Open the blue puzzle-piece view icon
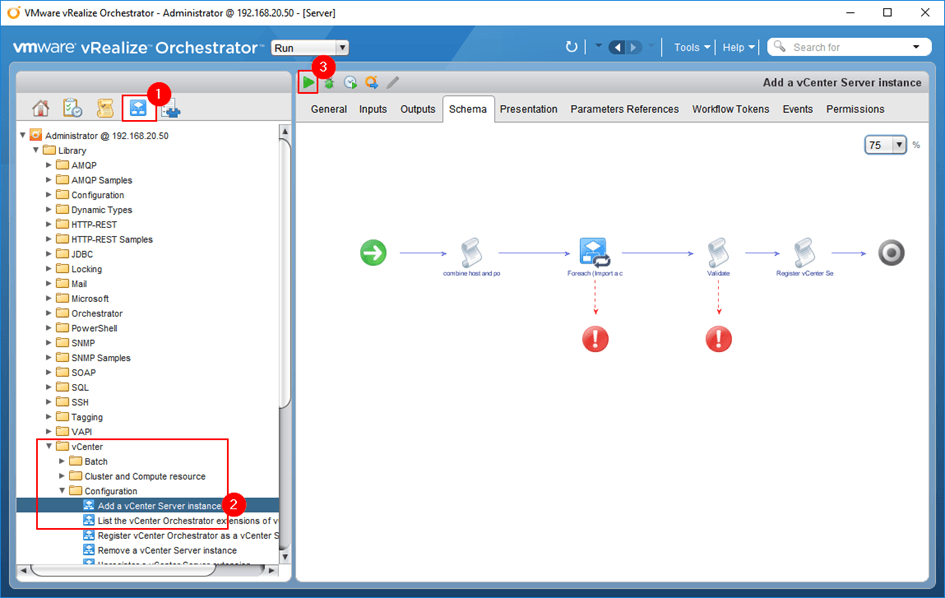This screenshot has width=945, height=598. pos(171,109)
